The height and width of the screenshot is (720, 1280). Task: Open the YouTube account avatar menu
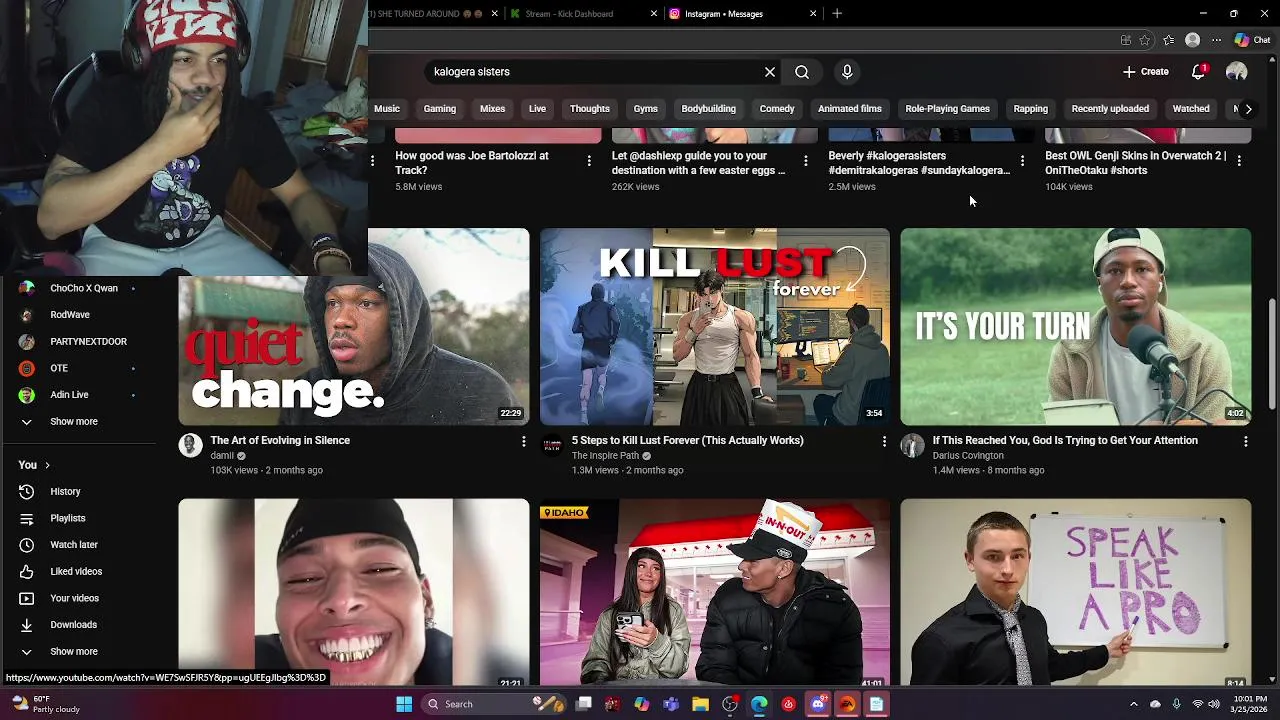[x=1237, y=72]
